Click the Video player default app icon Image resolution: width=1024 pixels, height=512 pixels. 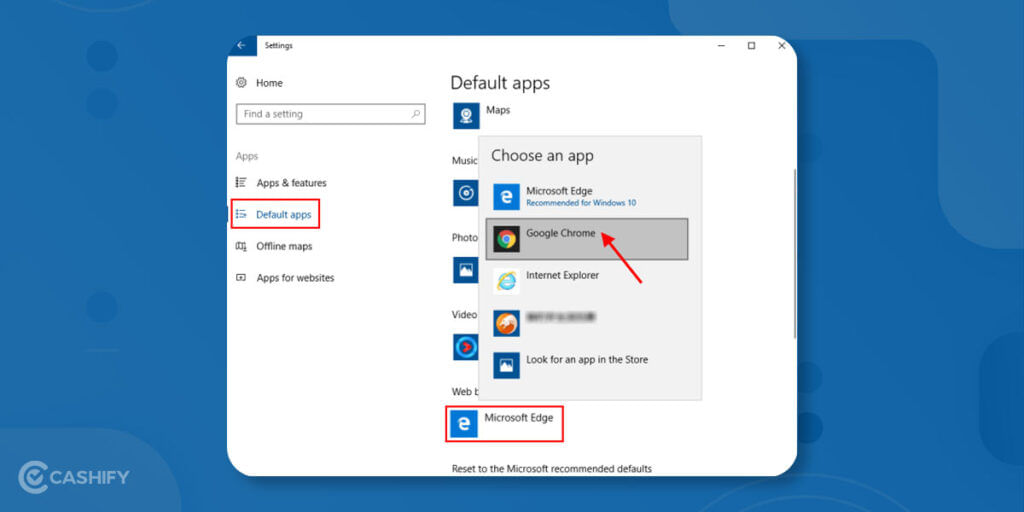pyautogui.click(x=466, y=347)
